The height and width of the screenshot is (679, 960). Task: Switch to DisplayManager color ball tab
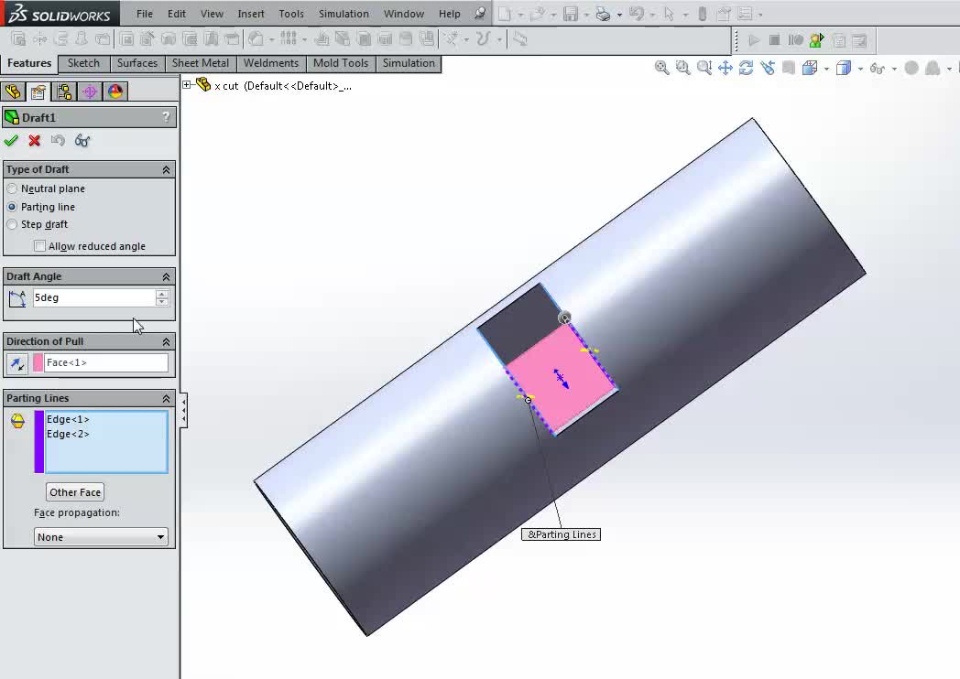click(115, 92)
